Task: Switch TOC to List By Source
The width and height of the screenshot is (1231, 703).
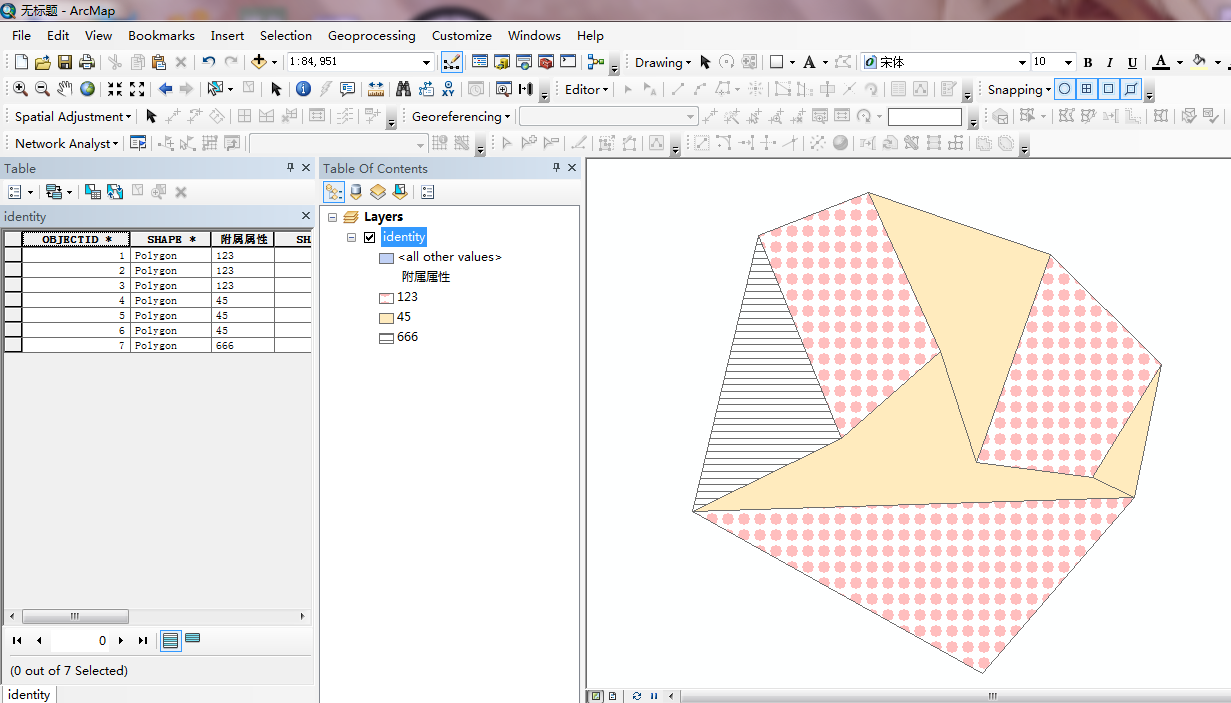Action: pyautogui.click(x=356, y=192)
